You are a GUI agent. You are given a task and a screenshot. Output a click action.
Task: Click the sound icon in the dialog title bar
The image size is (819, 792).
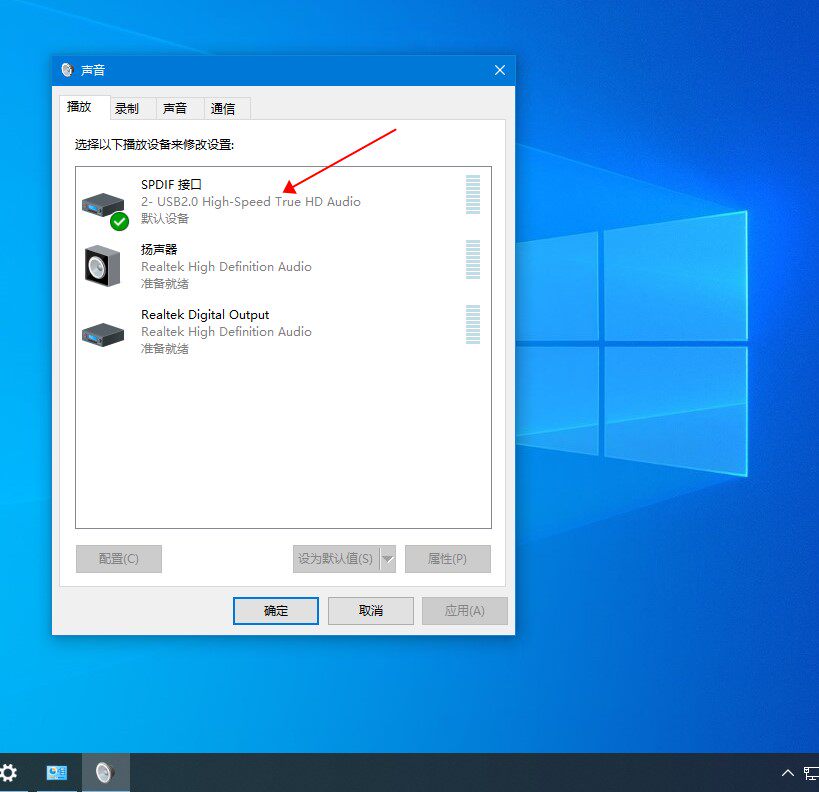67,70
